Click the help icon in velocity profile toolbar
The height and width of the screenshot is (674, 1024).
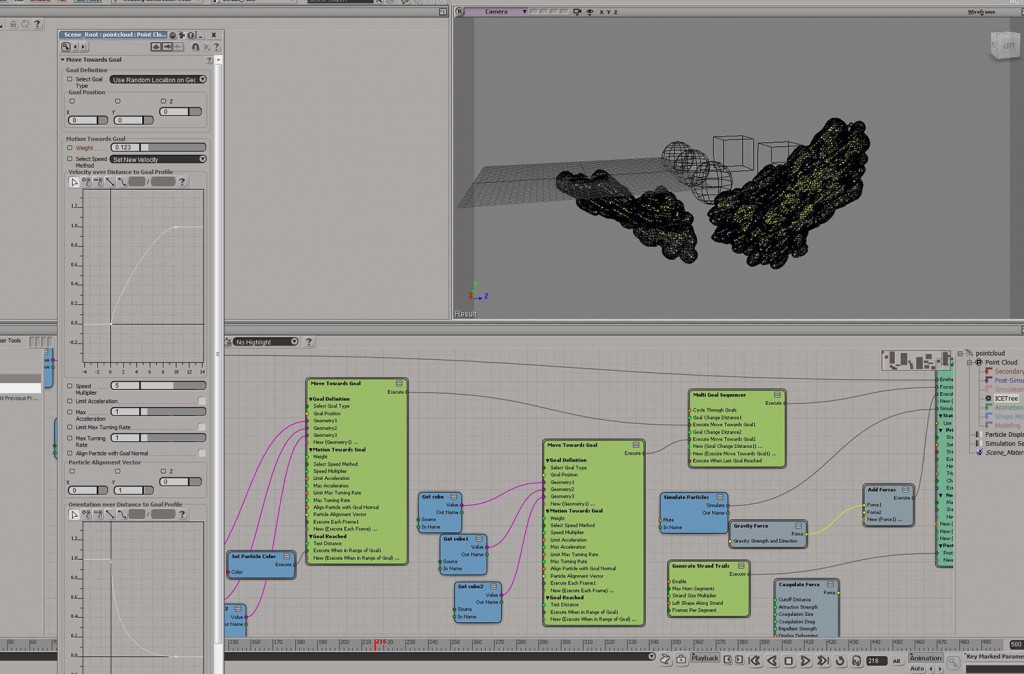pyautogui.click(x=181, y=182)
